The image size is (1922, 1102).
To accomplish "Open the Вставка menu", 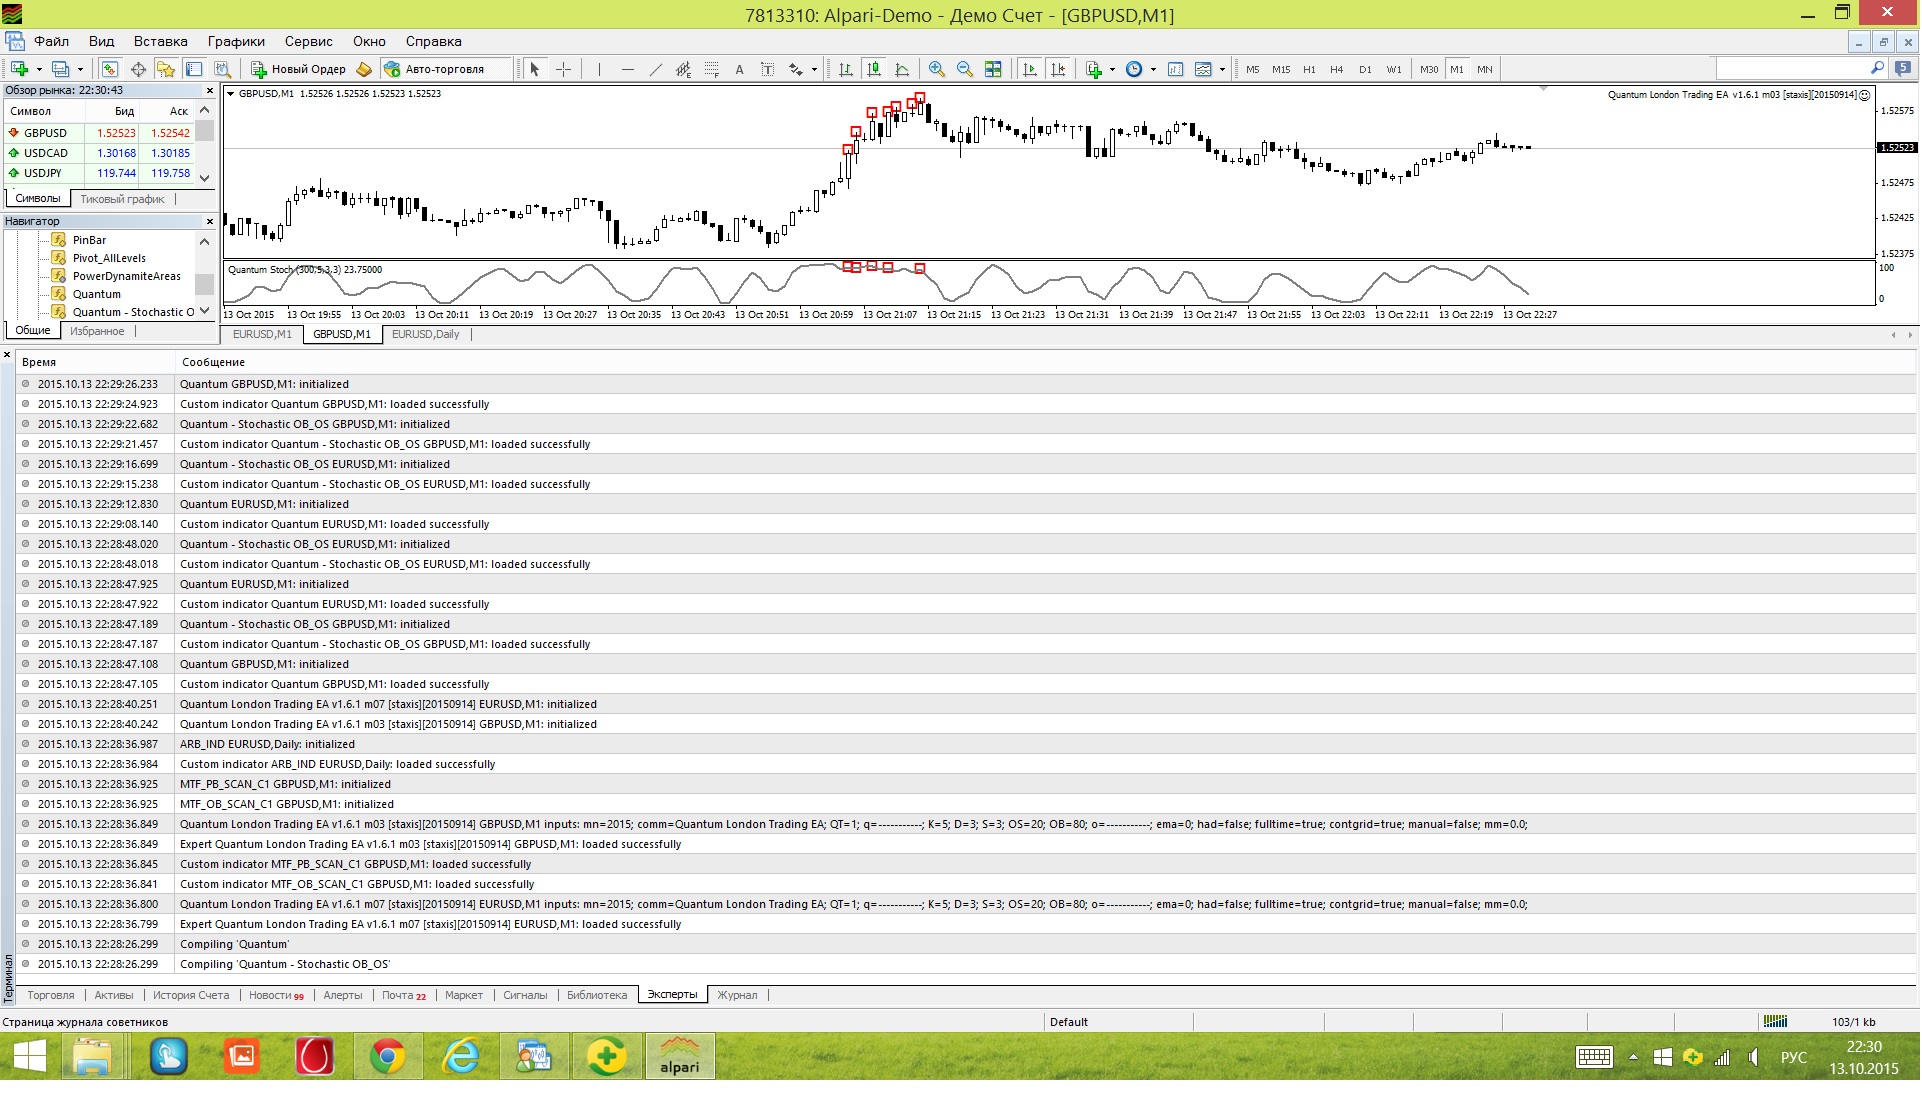I will (160, 41).
